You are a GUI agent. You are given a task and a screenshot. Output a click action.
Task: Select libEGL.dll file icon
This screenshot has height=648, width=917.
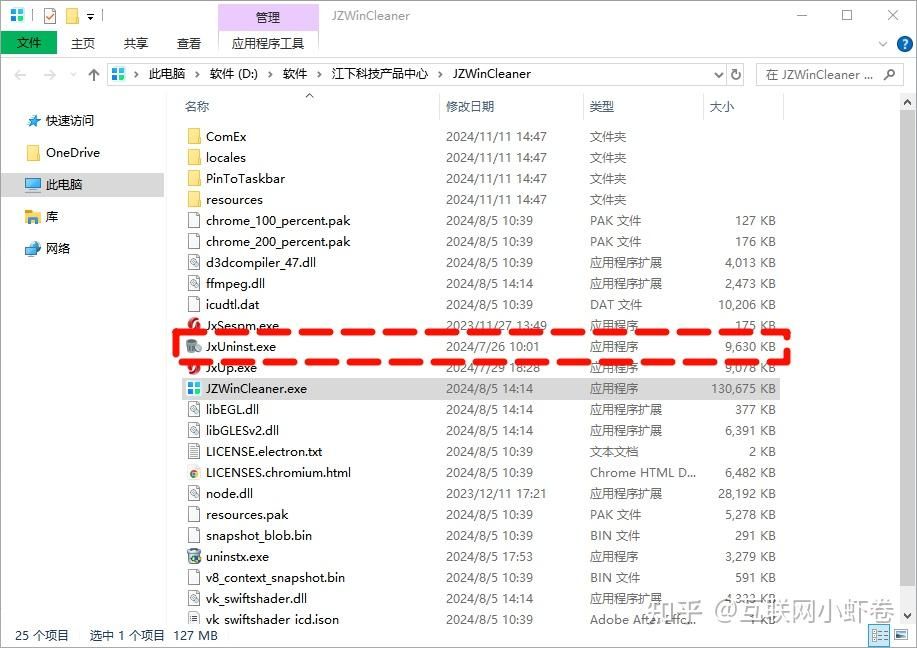tap(194, 409)
